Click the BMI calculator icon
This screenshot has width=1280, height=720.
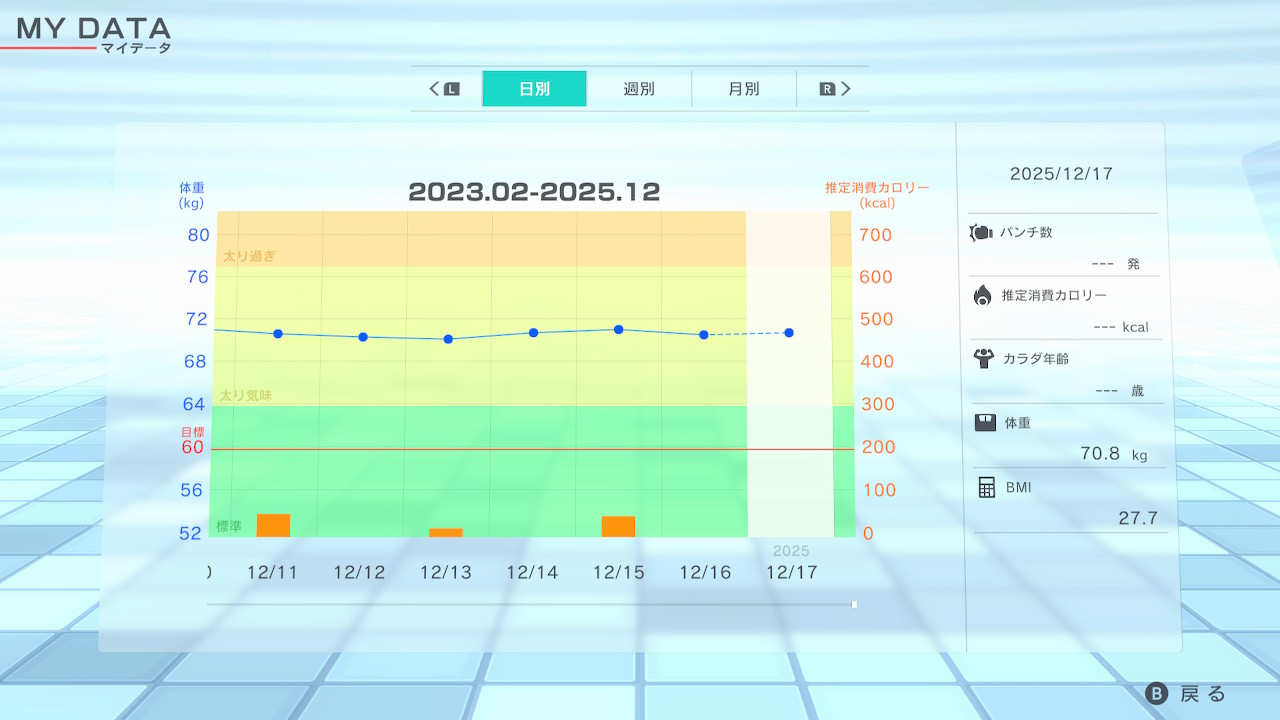(987, 487)
